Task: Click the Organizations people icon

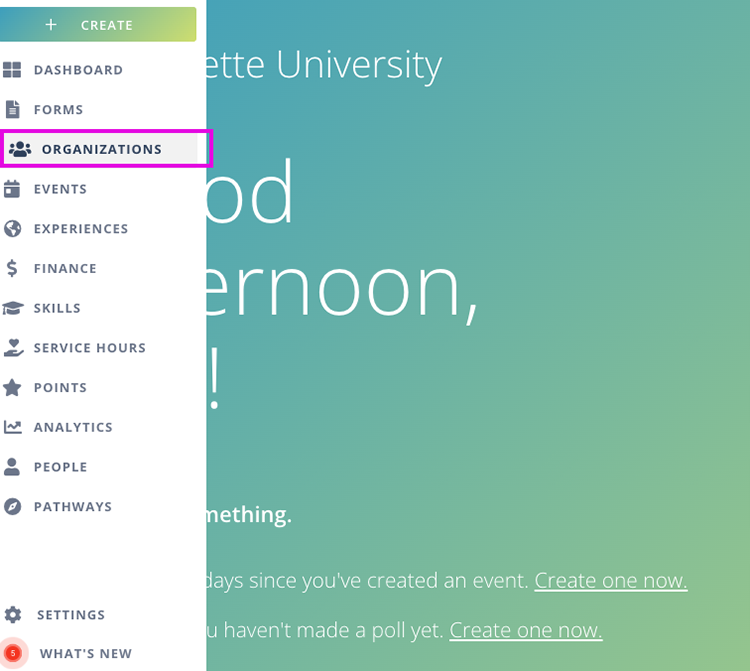Action: (20, 149)
